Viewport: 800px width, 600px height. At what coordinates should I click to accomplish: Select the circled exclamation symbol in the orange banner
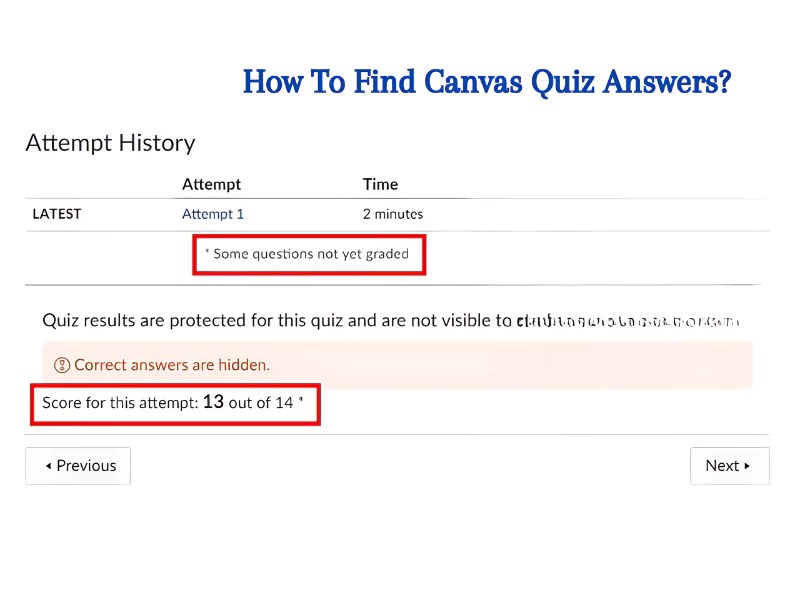[62, 365]
